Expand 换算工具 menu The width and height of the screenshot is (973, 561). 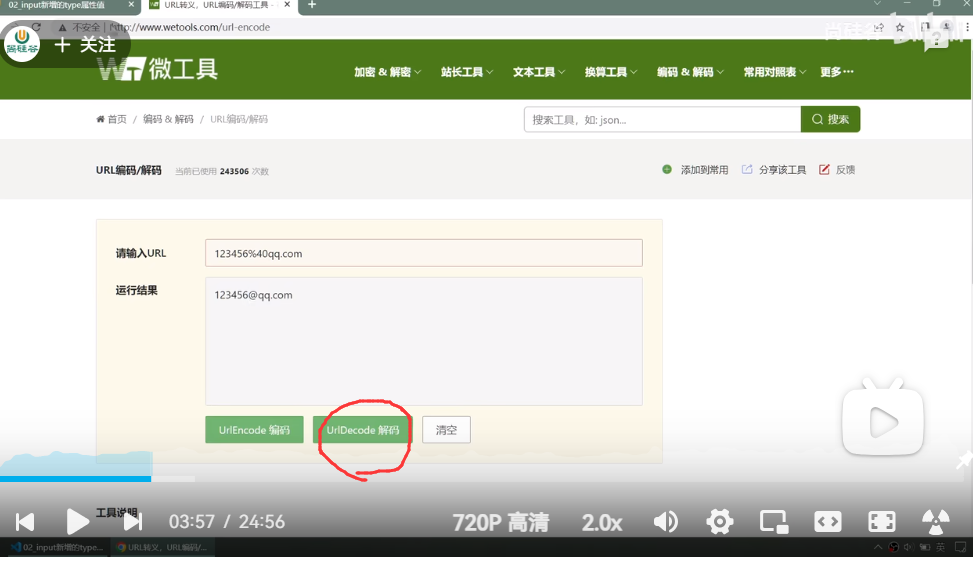[x=611, y=72]
